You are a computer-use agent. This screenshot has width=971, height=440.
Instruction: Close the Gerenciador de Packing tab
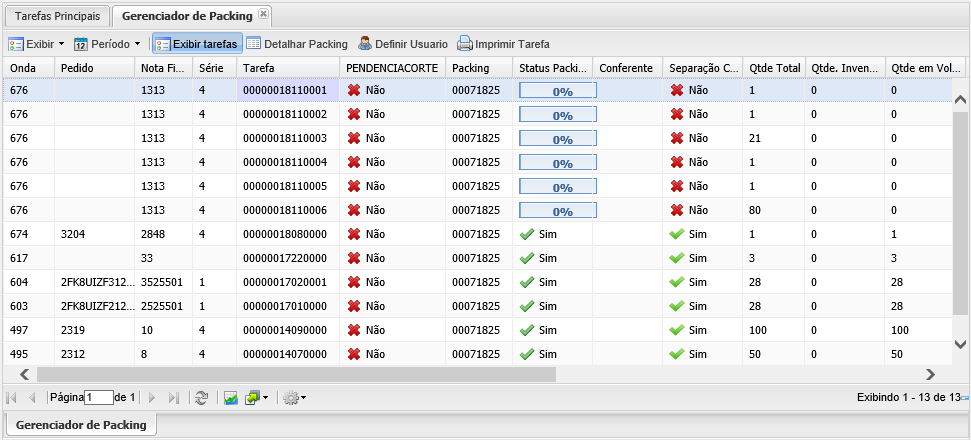click(263, 14)
